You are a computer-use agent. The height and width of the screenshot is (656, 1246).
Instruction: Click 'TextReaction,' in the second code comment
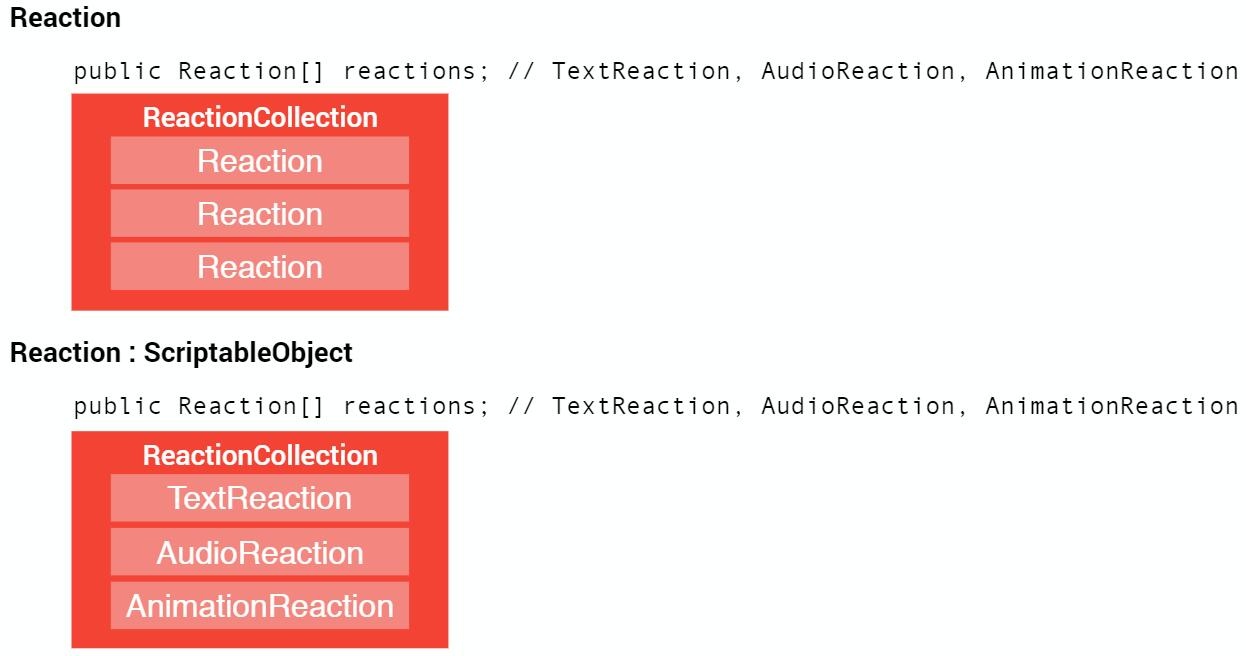coord(647,406)
